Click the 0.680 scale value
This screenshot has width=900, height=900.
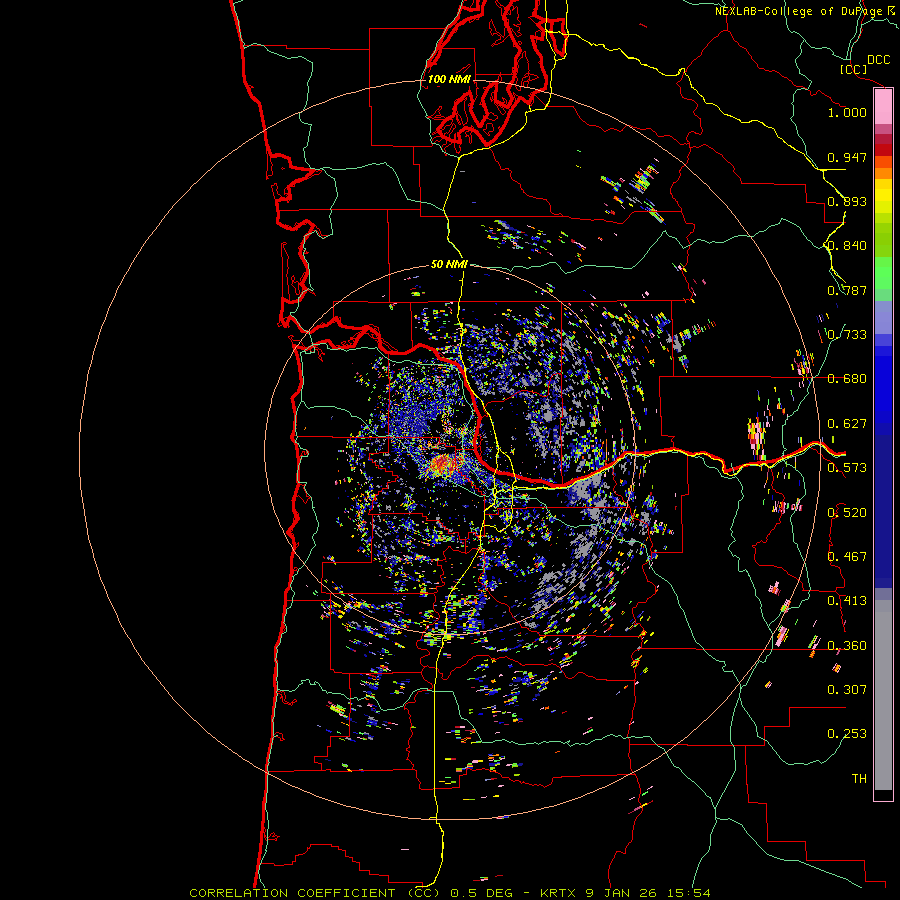click(x=847, y=379)
